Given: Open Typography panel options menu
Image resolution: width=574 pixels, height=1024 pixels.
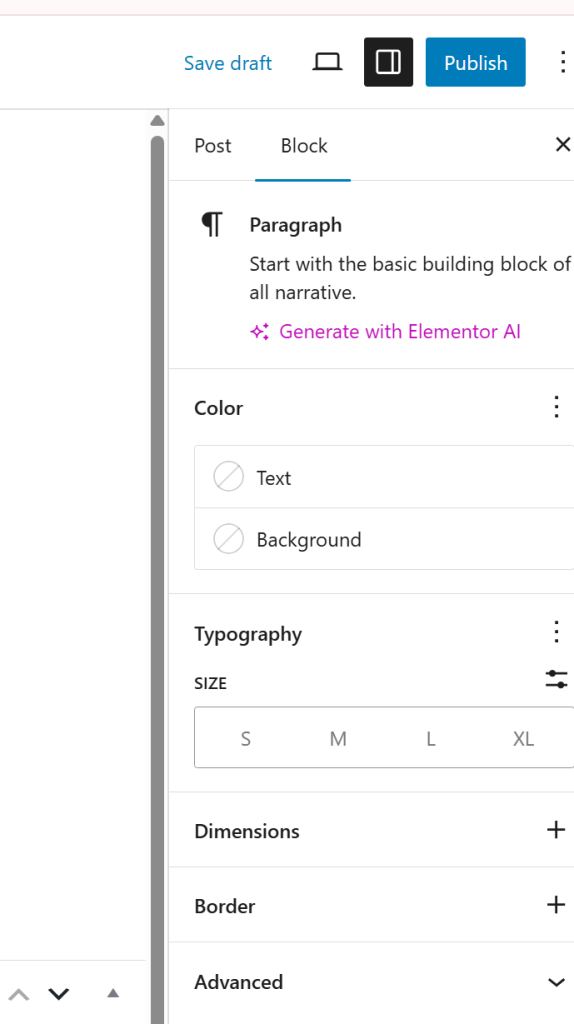Looking at the screenshot, I should click(556, 632).
